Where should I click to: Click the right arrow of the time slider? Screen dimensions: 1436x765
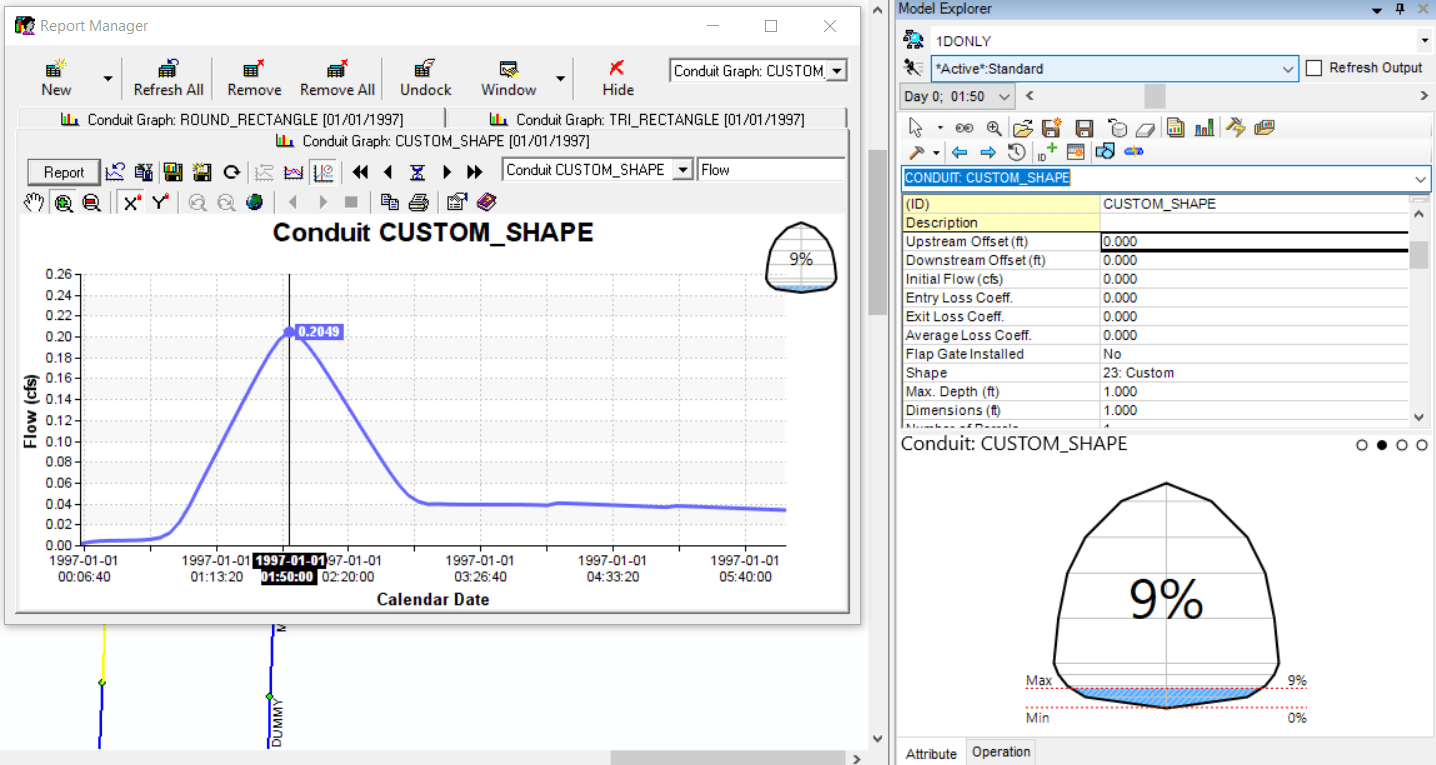[1424, 96]
